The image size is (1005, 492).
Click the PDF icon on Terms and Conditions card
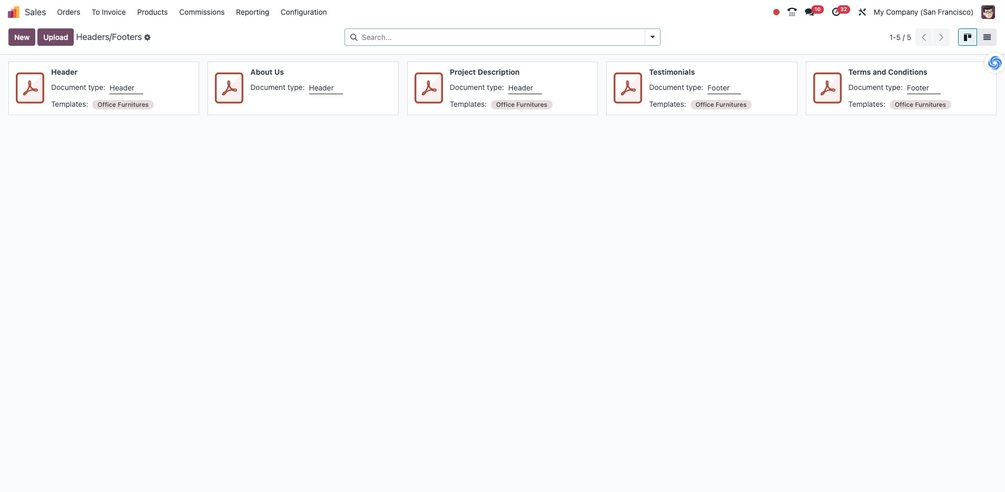(x=827, y=88)
